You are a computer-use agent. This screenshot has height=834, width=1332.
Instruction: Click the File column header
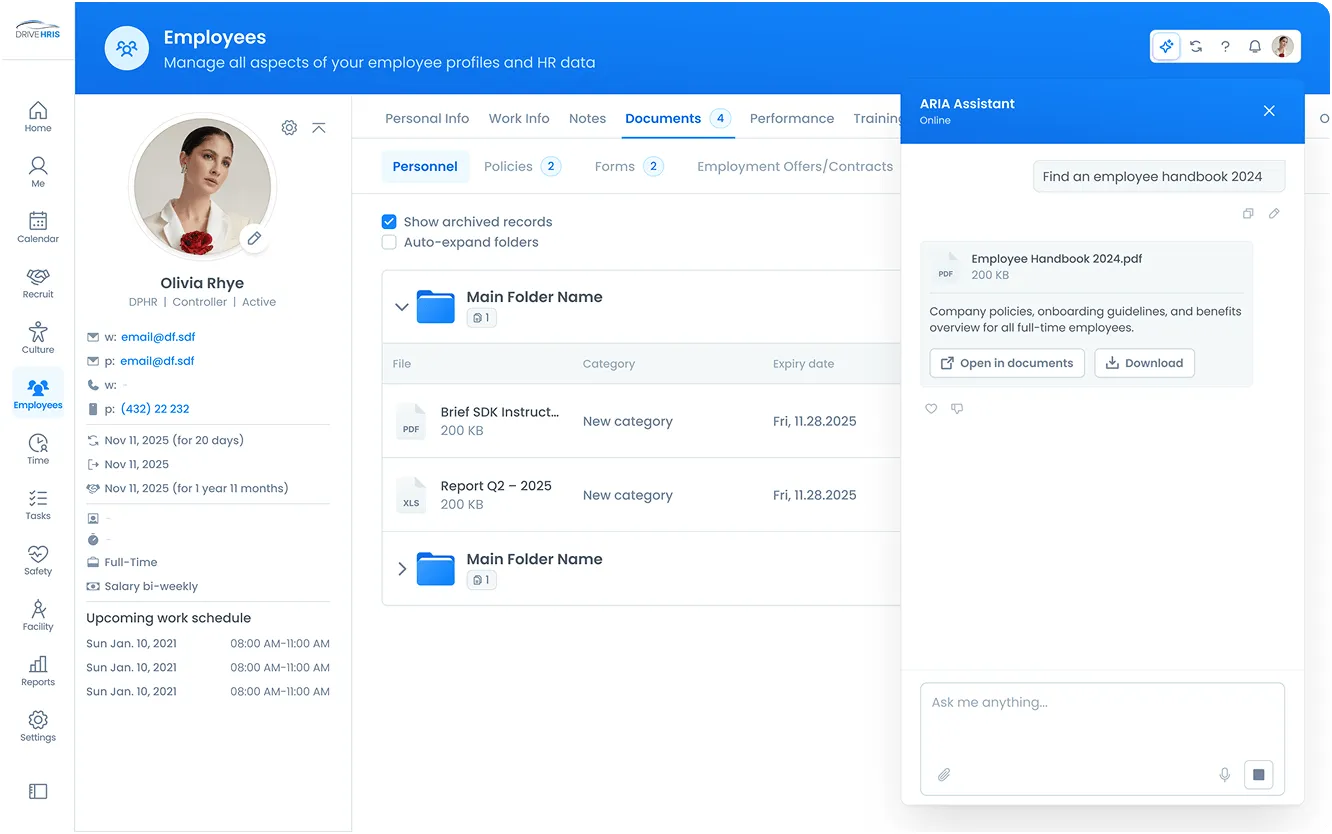pyautogui.click(x=402, y=364)
